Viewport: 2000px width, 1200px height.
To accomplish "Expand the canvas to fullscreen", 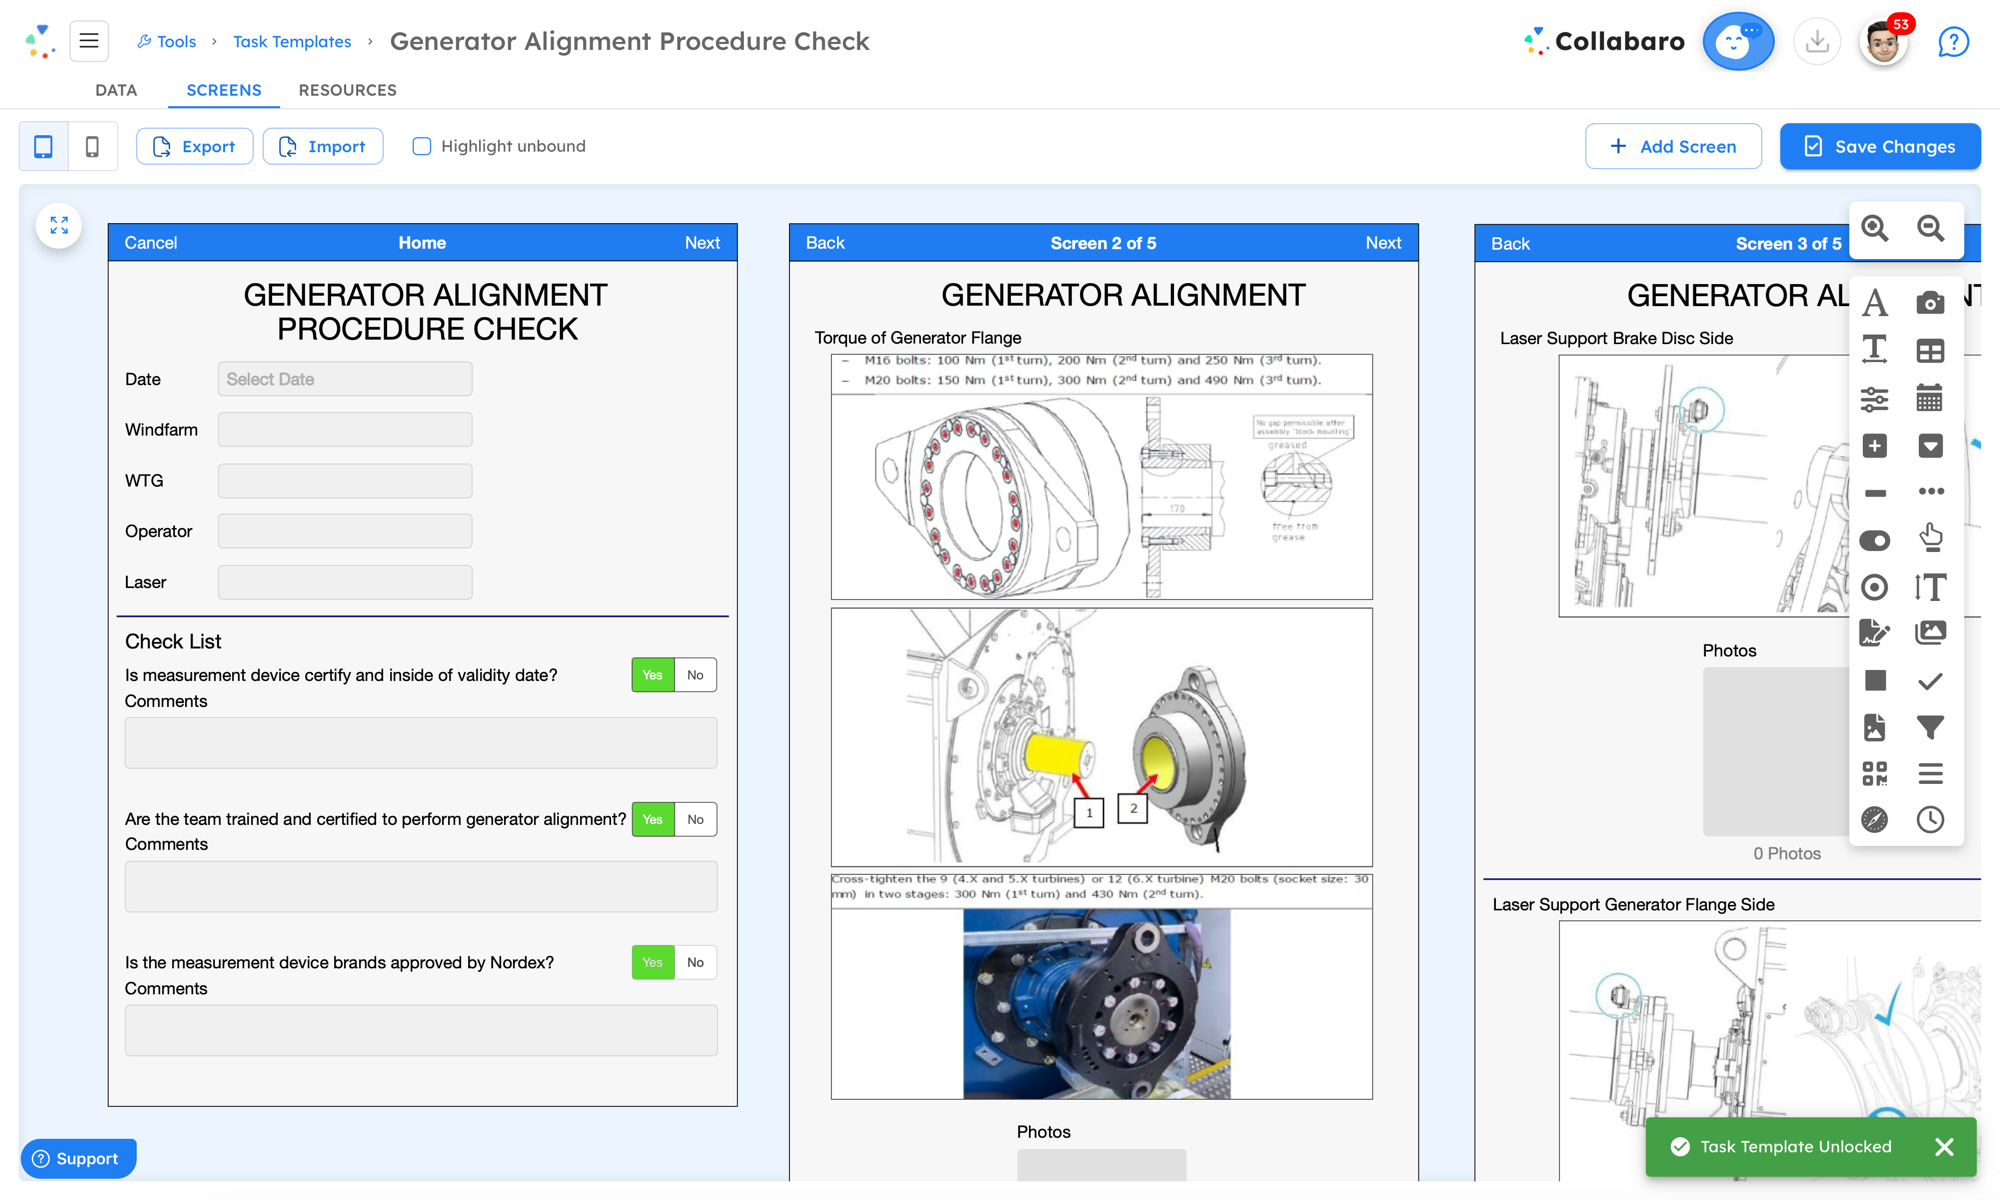I will tap(59, 226).
